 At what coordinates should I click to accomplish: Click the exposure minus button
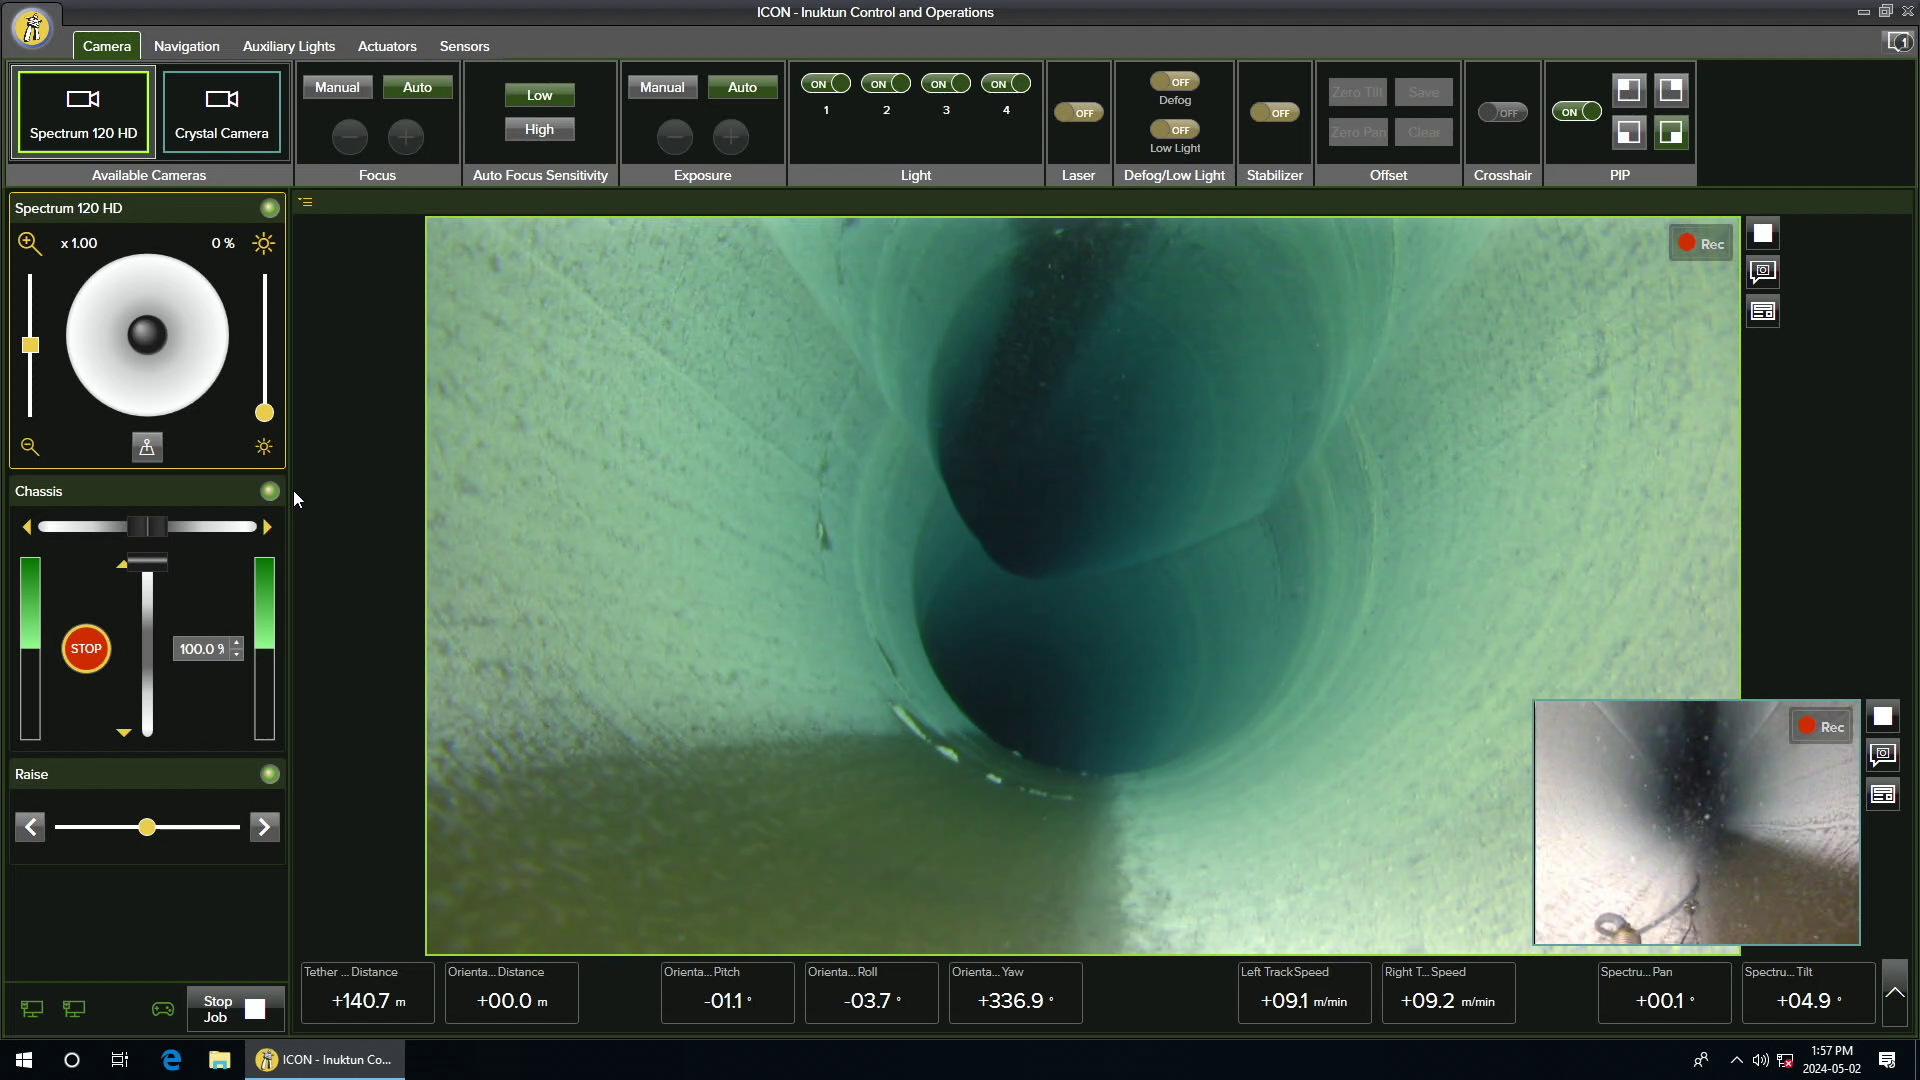pos(675,137)
